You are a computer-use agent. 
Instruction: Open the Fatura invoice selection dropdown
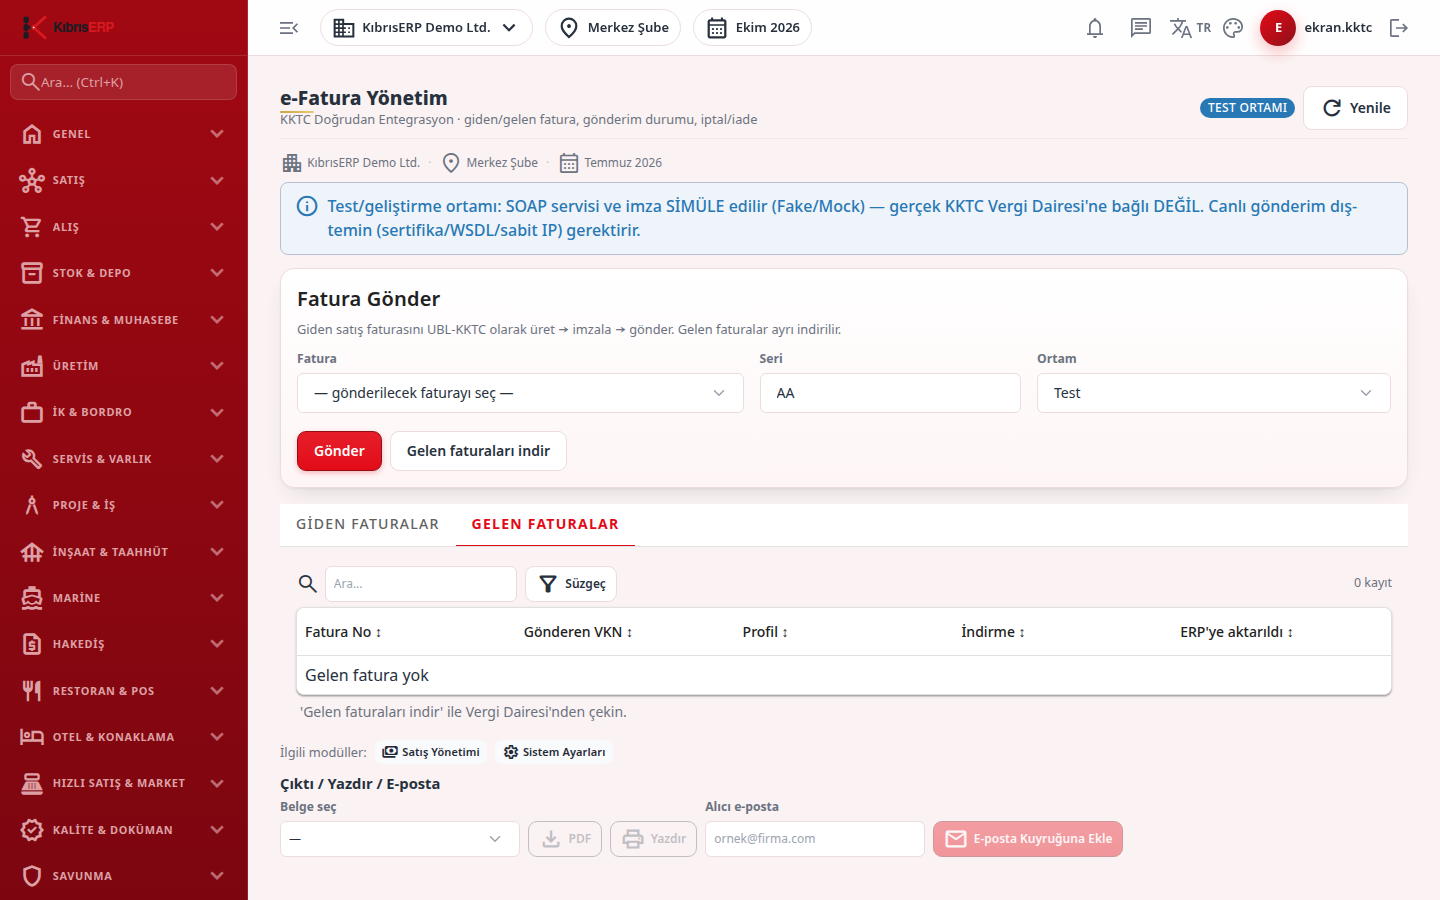[520, 393]
